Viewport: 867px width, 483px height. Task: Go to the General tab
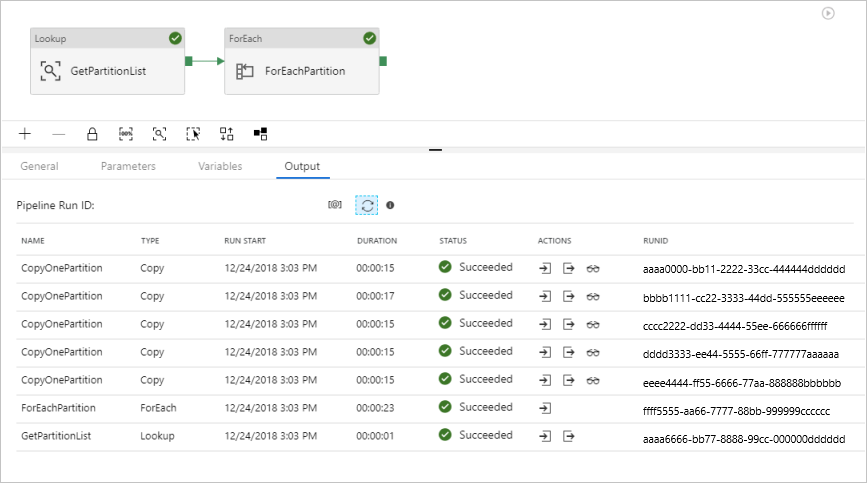[39, 166]
